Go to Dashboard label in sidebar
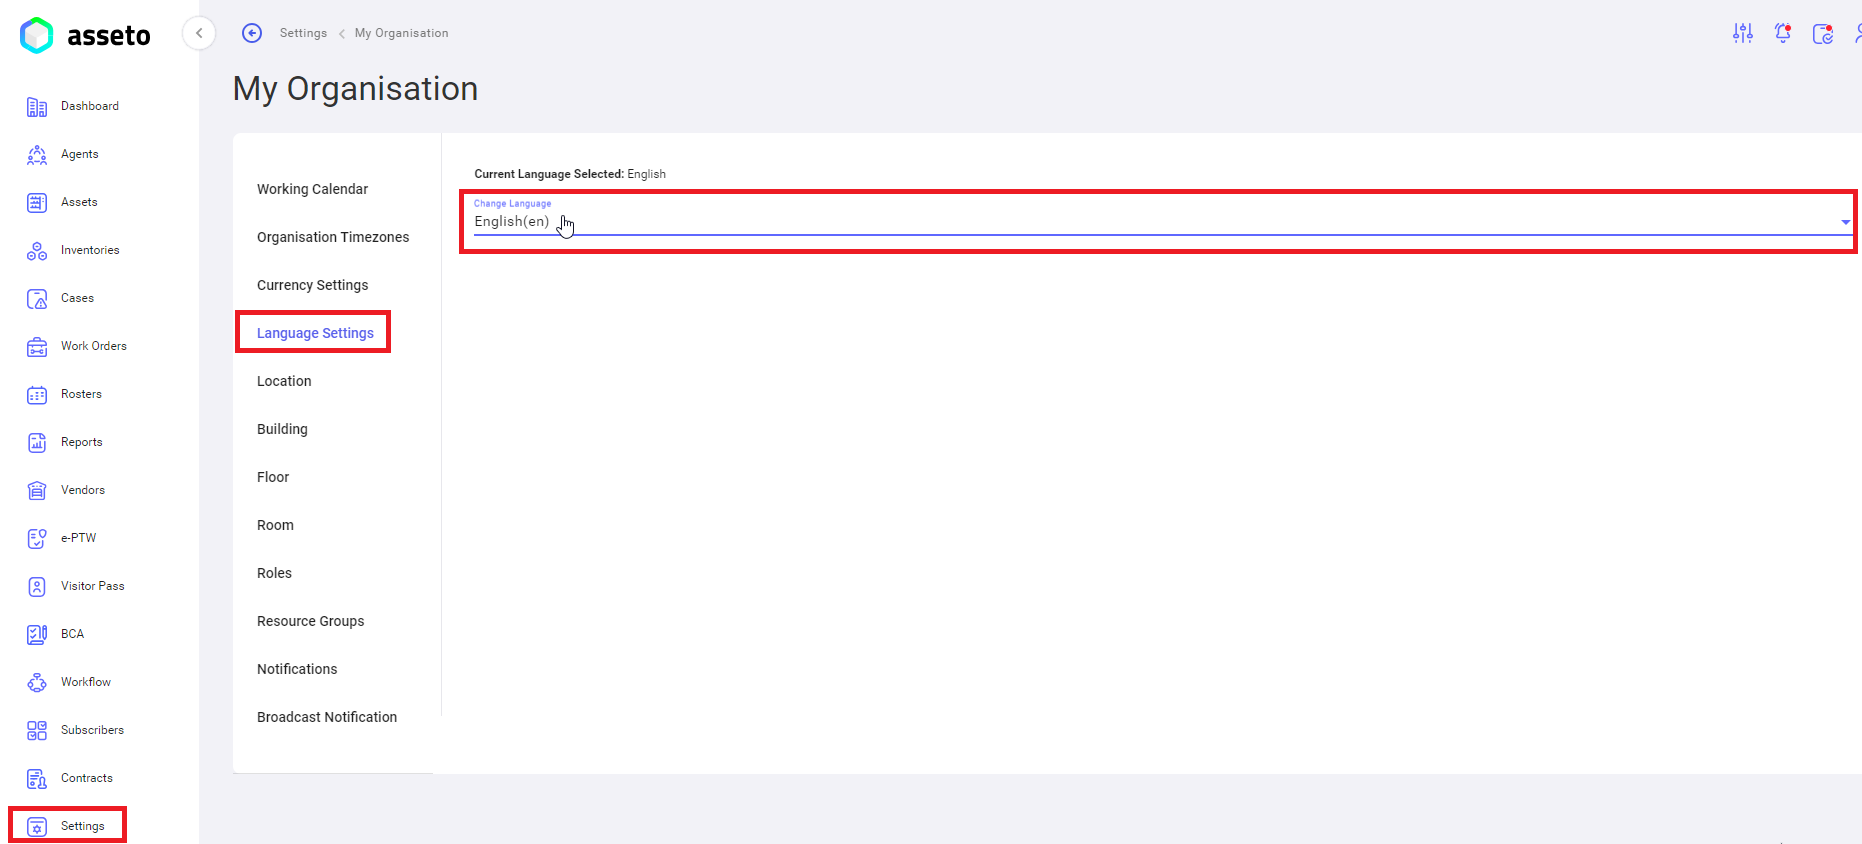The image size is (1862, 844). pyautogui.click(x=90, y=106)
